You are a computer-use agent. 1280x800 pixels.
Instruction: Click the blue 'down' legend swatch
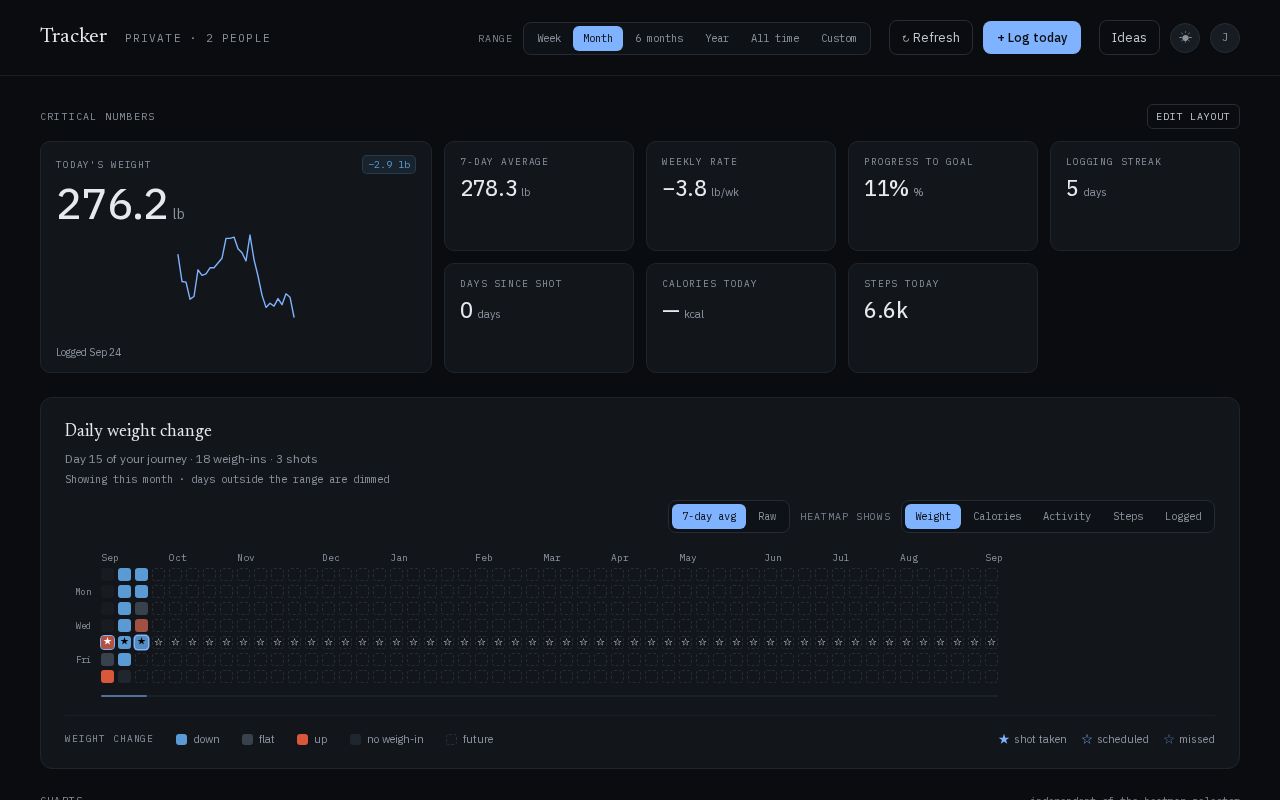tap(181, 739)
